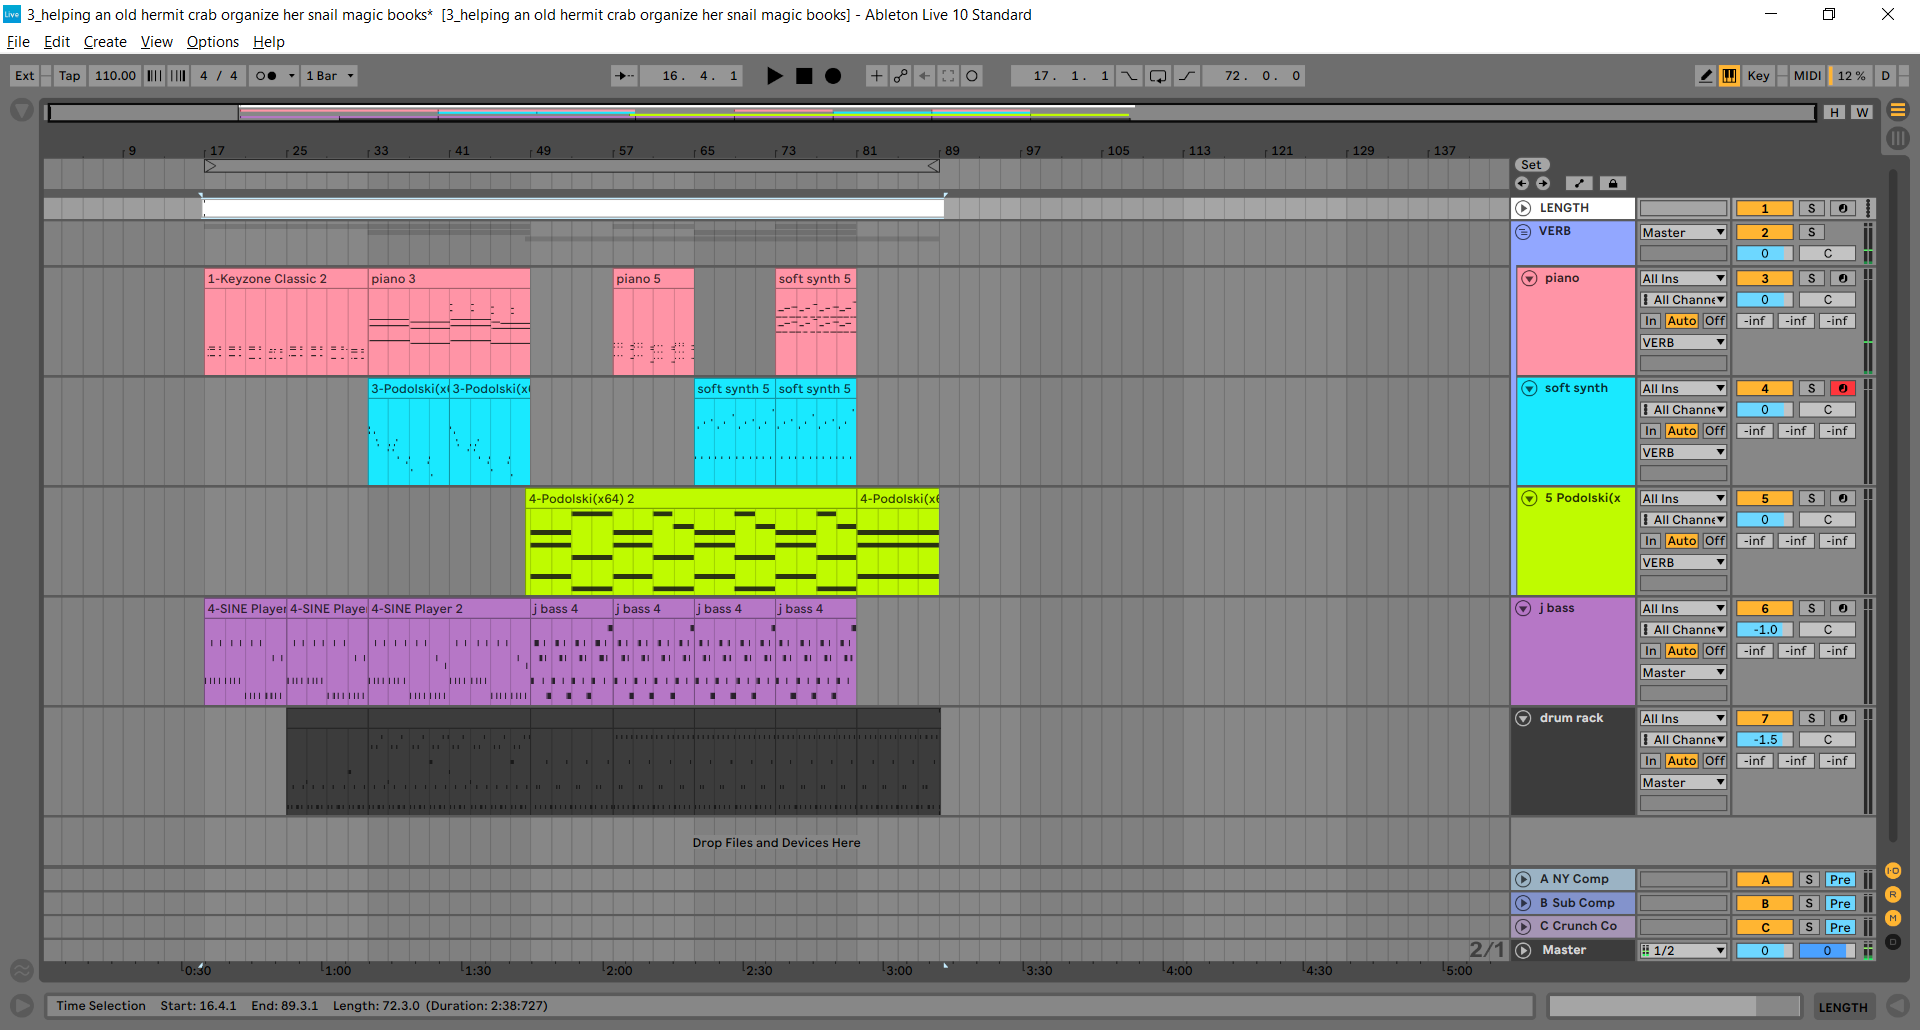Open soft synth All Channels dropdown

click(x=1683, y=410)
